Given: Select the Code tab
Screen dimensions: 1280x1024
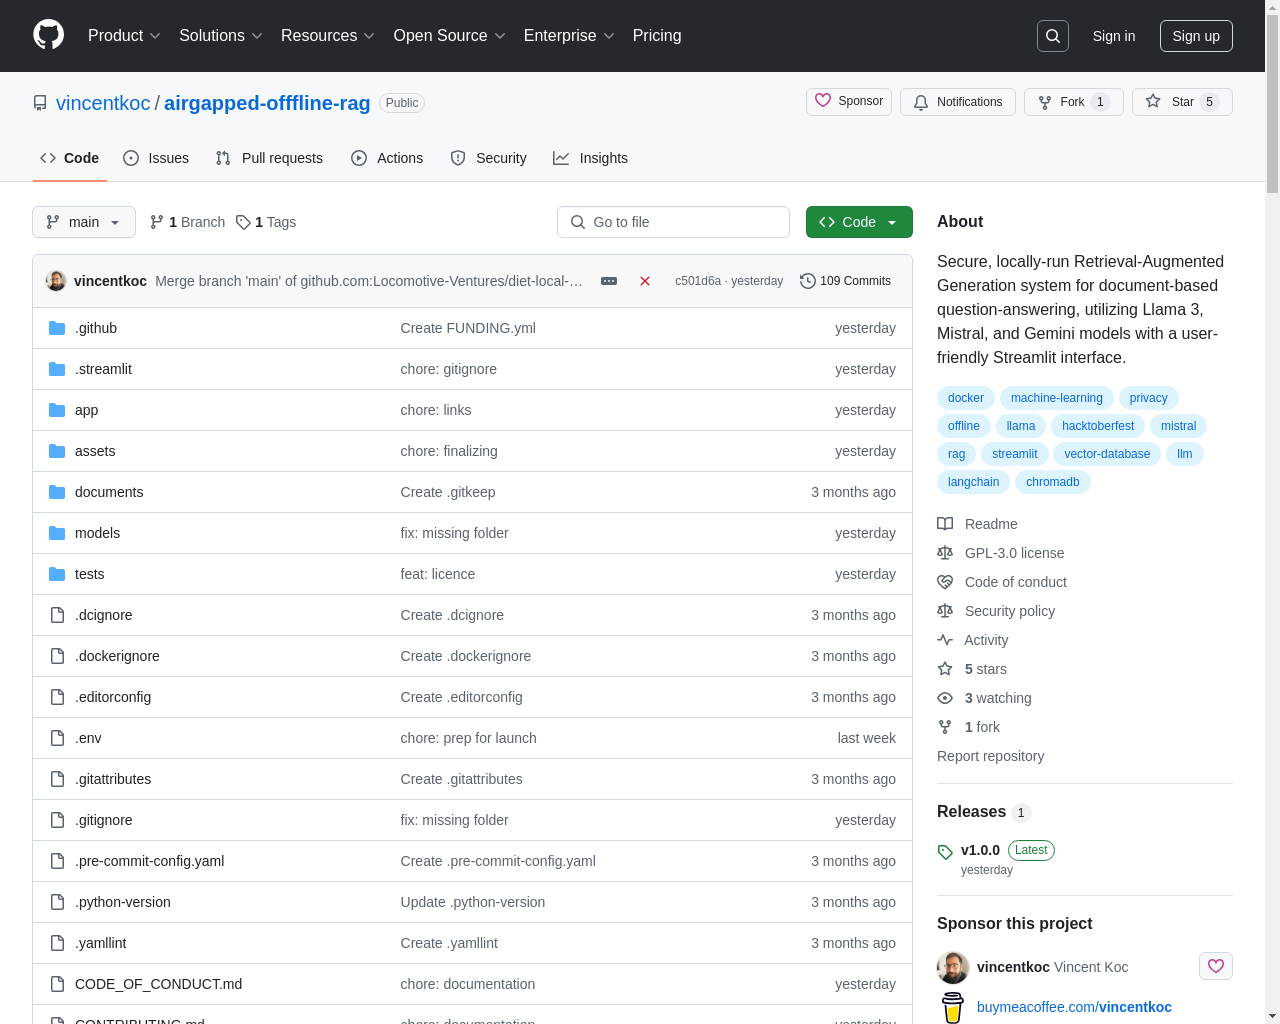Looking at the screenshot, I should click(x=70, y=158).
